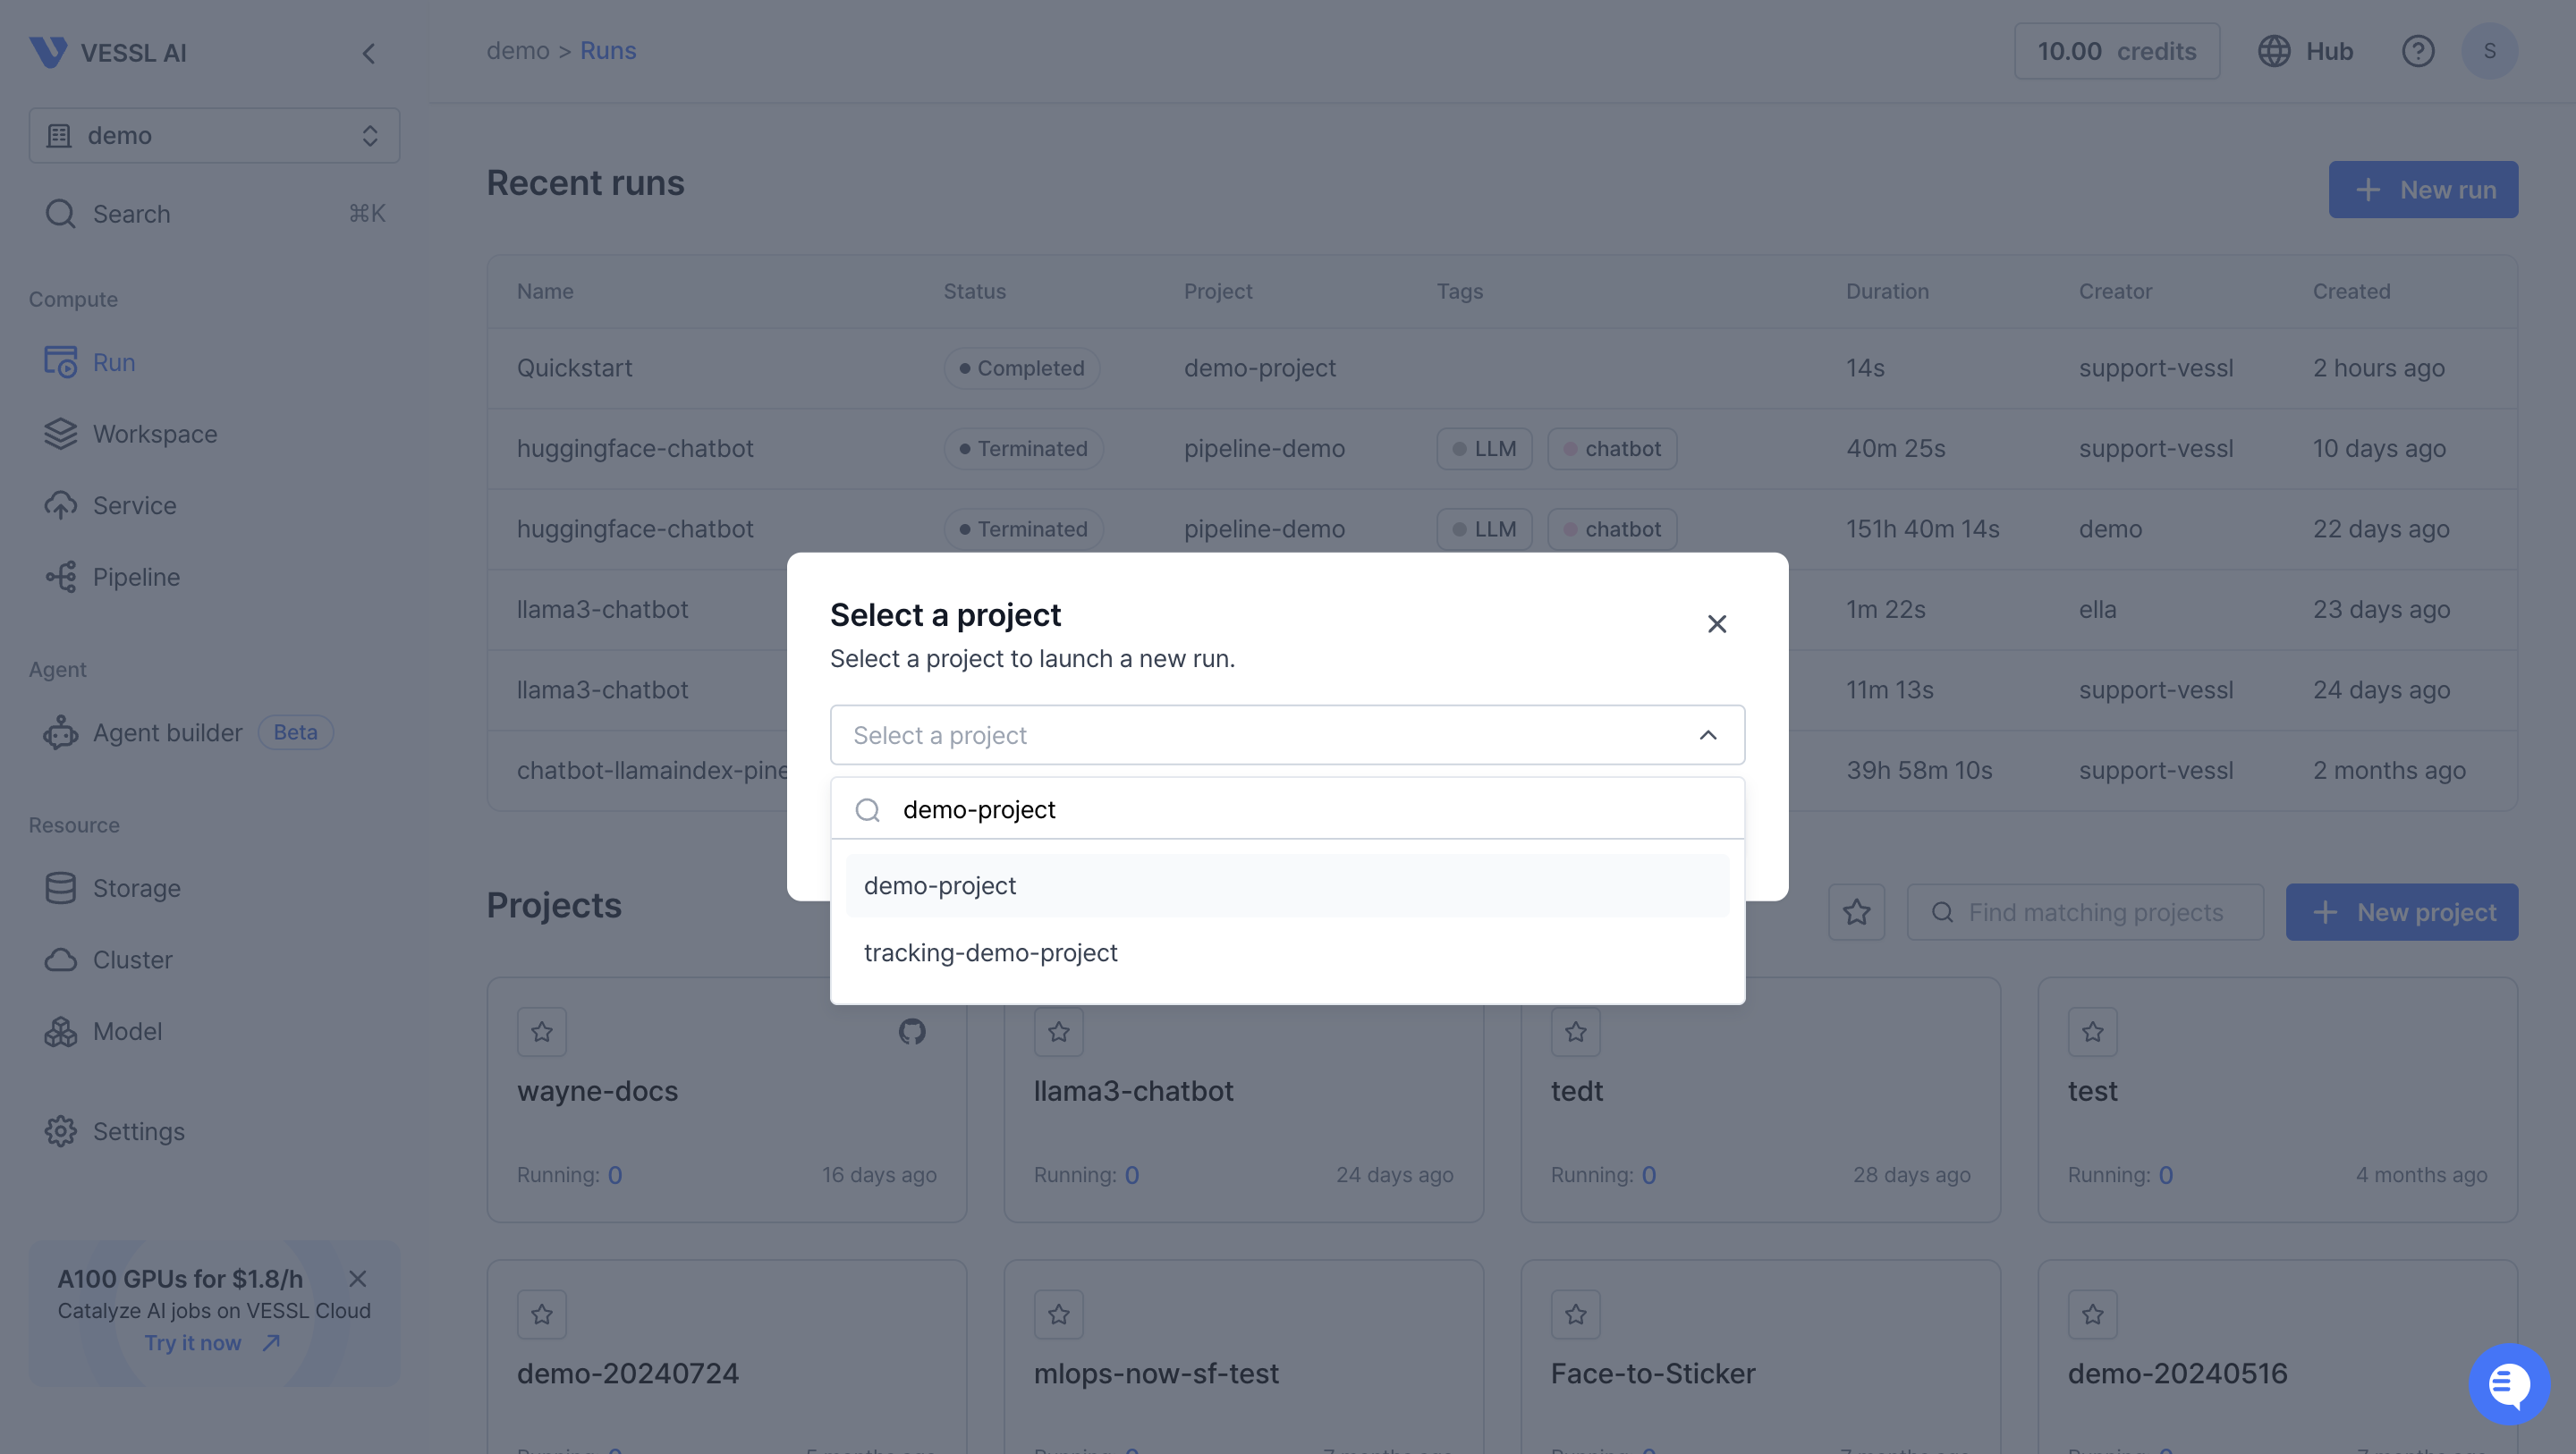Screen dimensions: 2576x1454
Task: Open the wayne-docs project card
Action: [x=727, y=1100]
